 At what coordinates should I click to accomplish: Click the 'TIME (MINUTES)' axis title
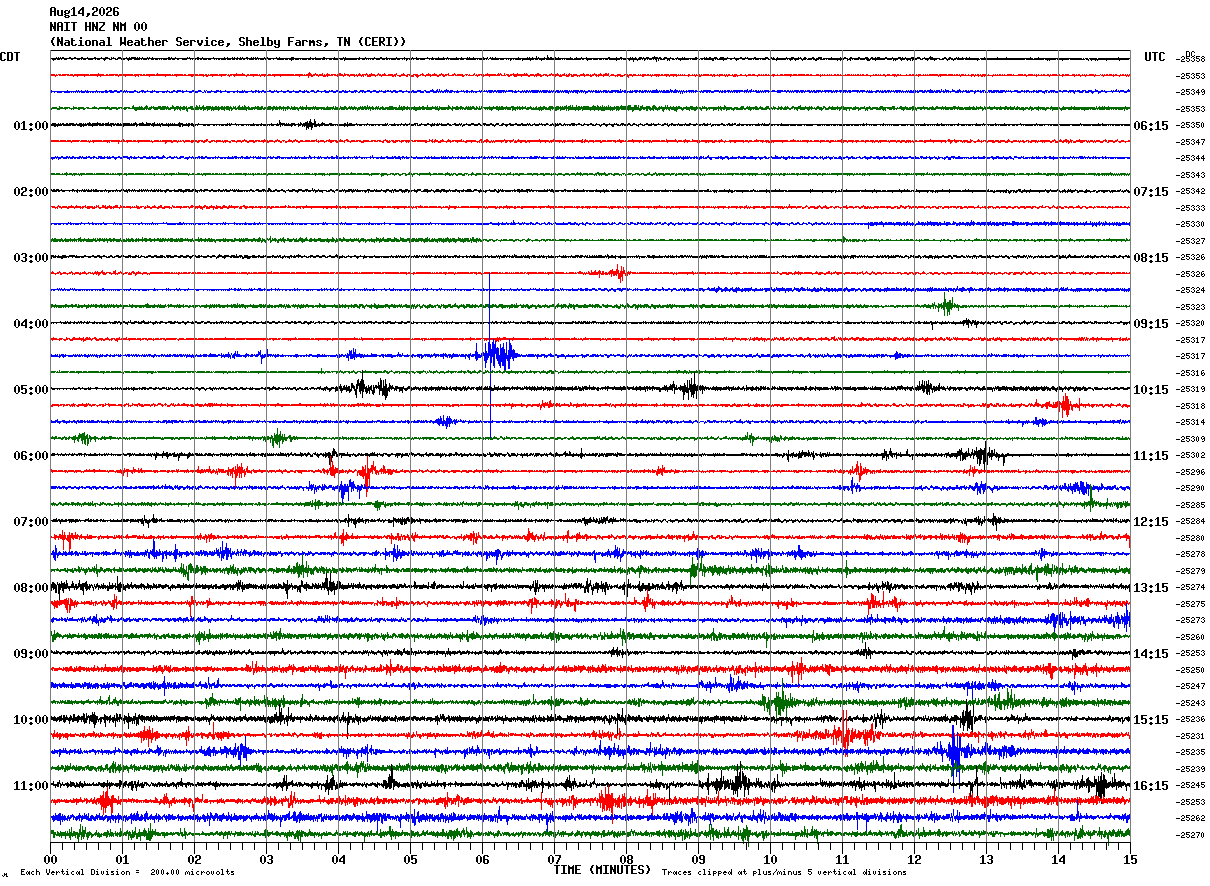(x=602, y=870)
